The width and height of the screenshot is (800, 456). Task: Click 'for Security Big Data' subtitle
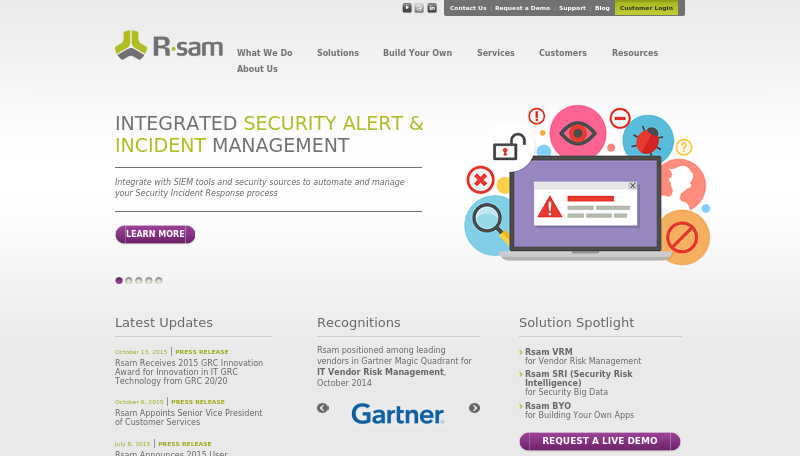coord(566,392)
